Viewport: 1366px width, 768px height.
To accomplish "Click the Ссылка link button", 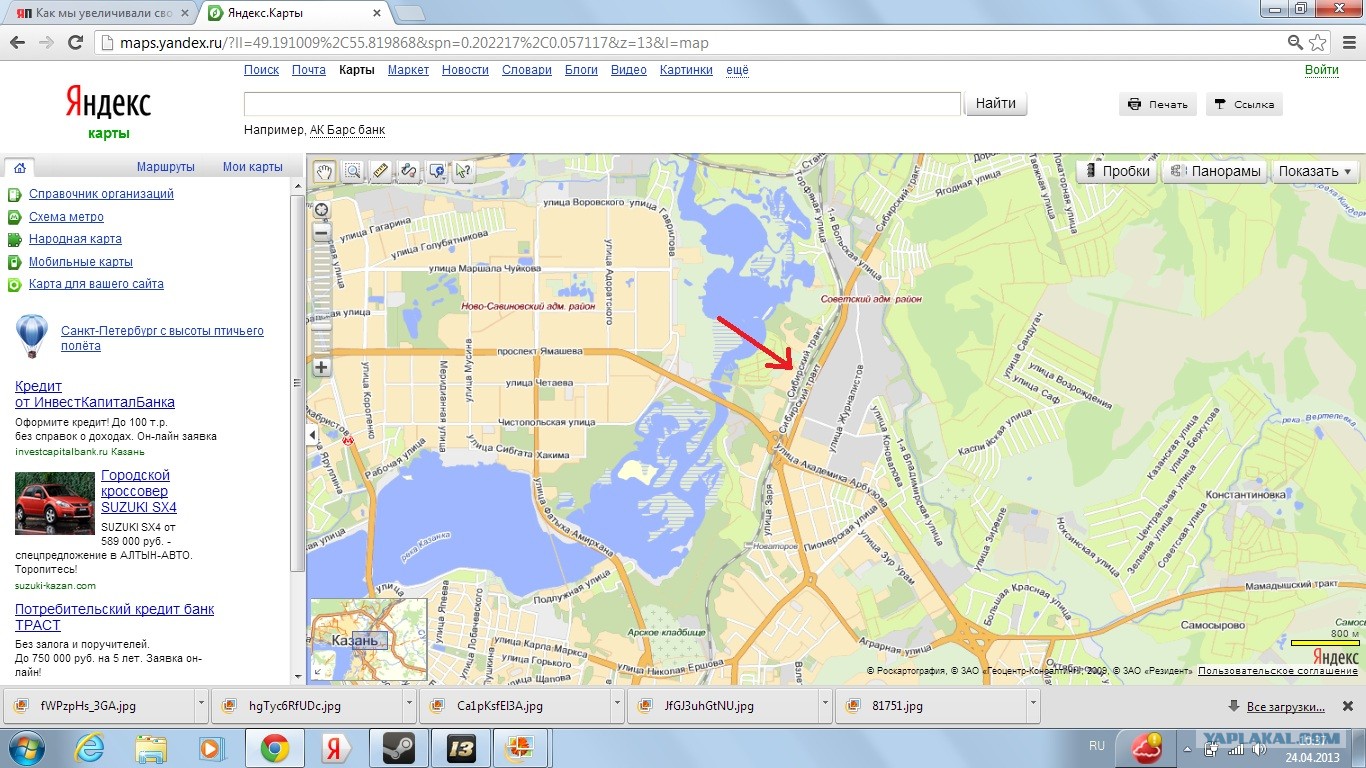I will point(1244,104).
